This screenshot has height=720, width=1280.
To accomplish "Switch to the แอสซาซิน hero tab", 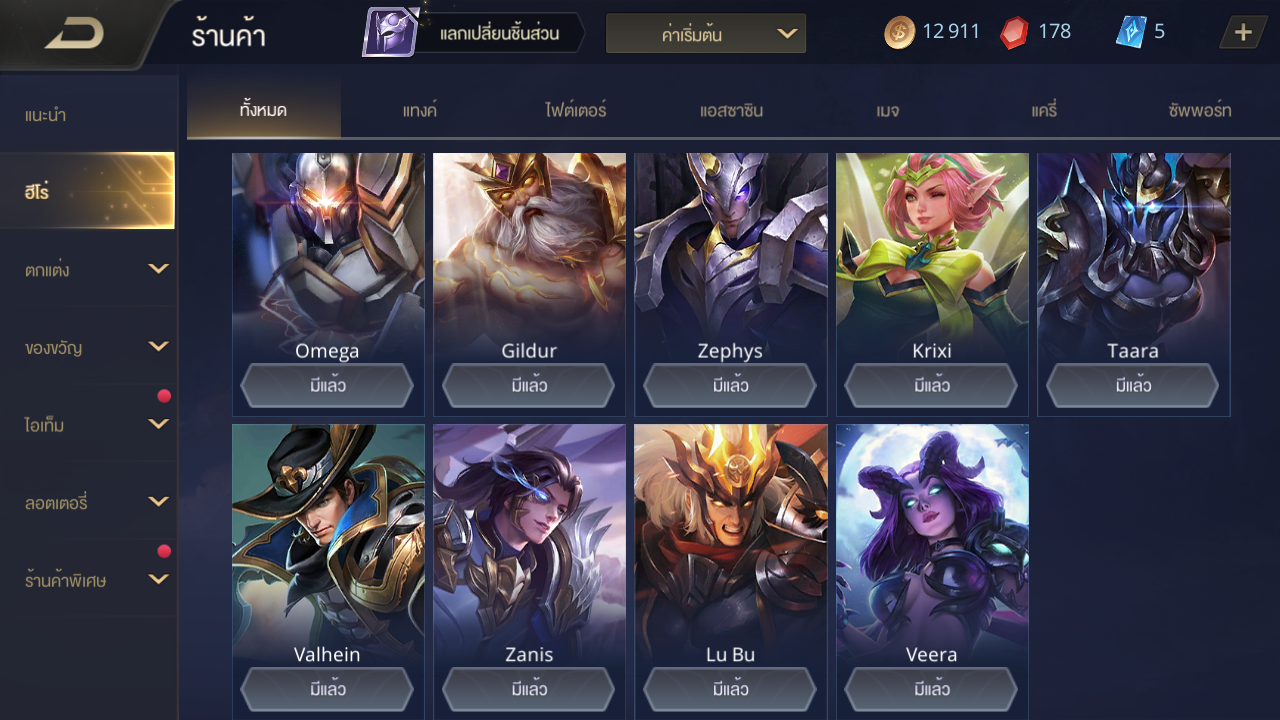I will click(731, 110).
